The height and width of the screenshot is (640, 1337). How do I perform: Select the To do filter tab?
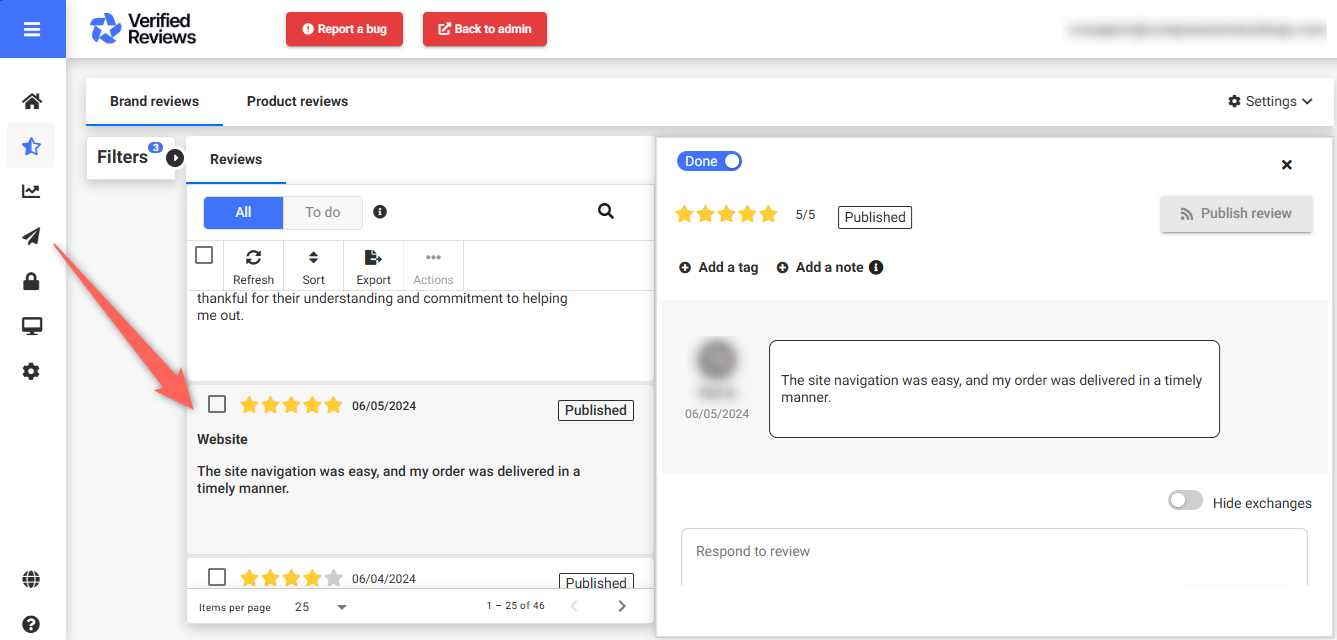322,212
